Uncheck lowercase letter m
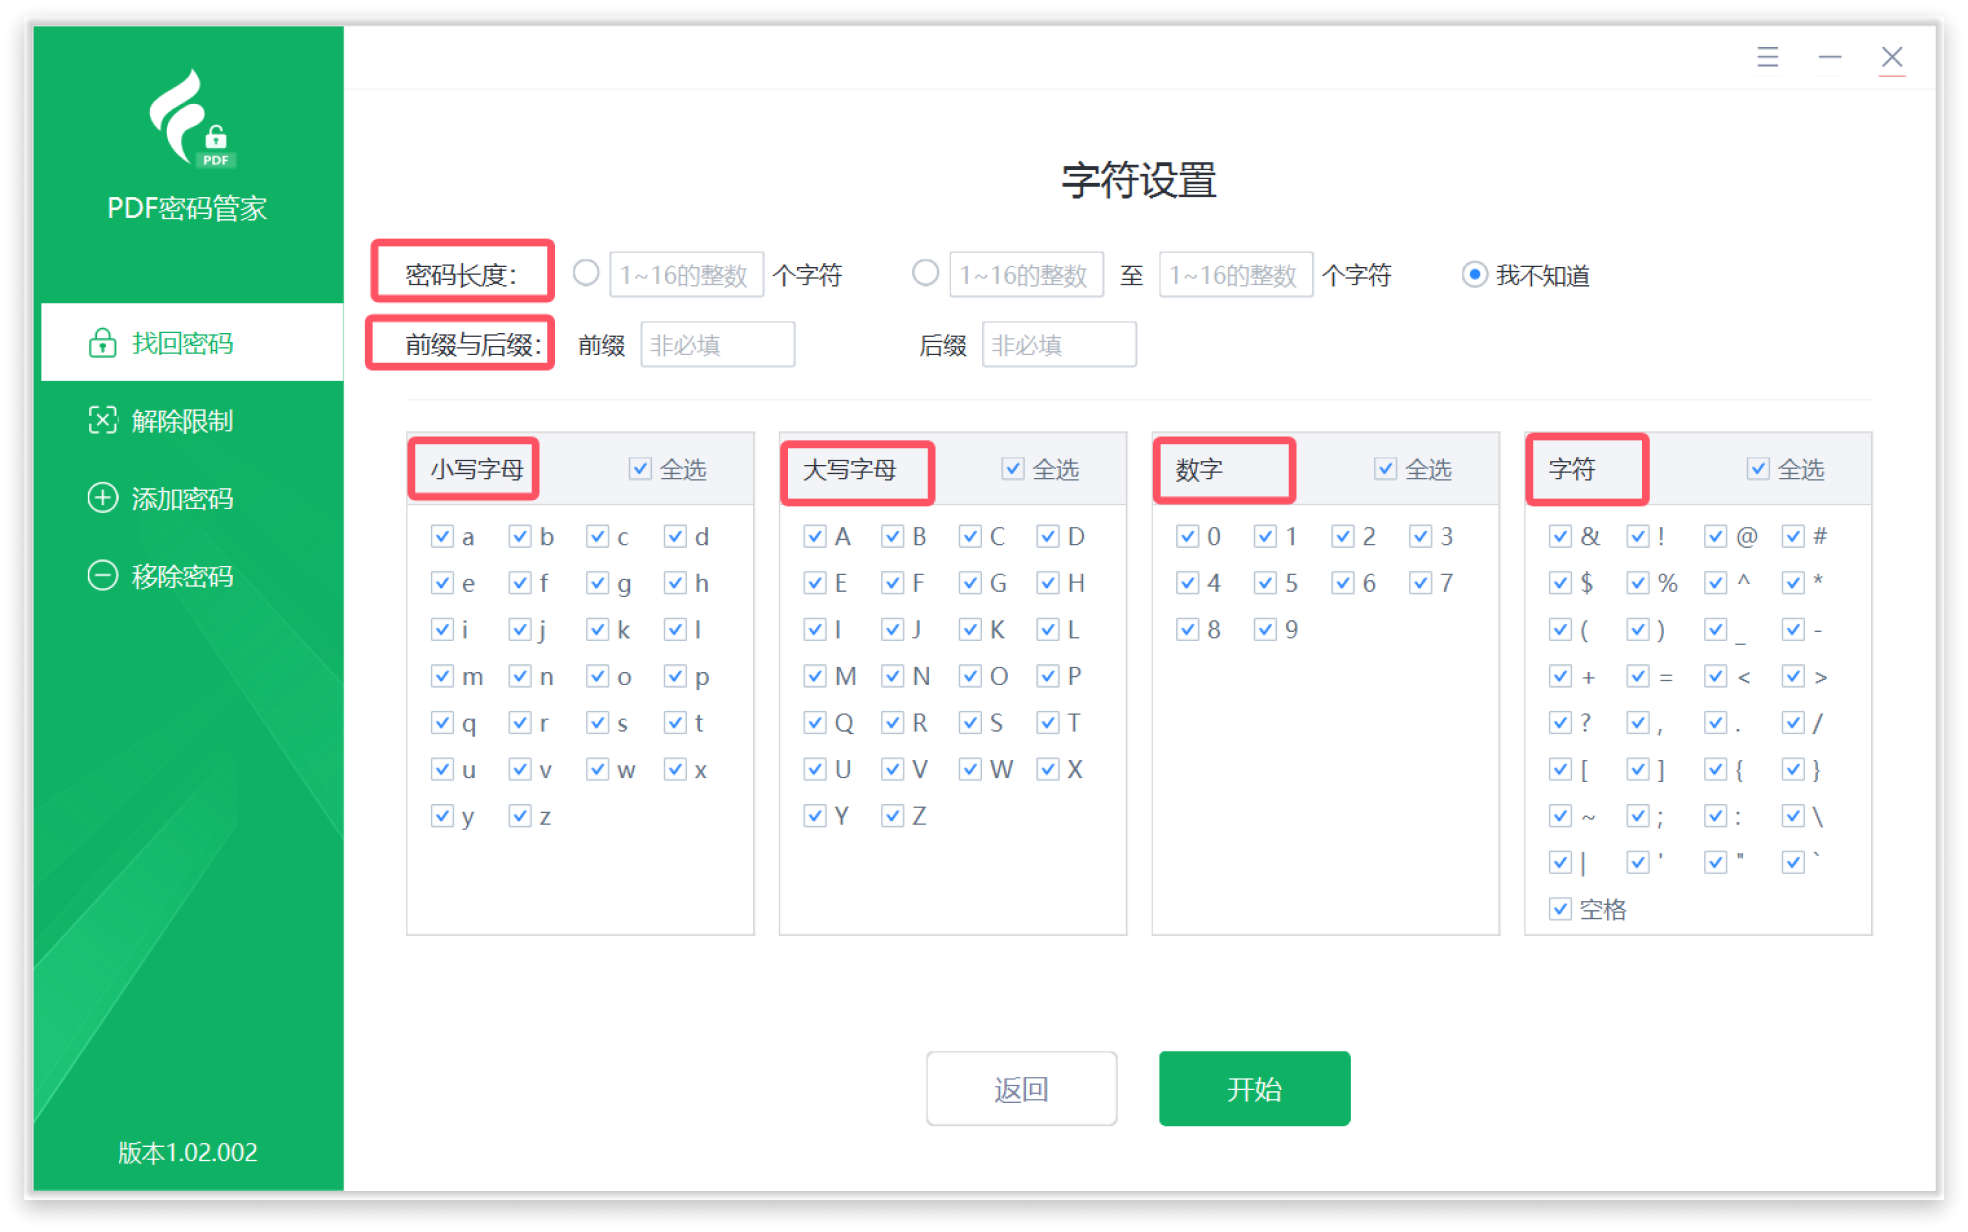The height and width of the screenshot is (1232, 1968). point(442,676)
